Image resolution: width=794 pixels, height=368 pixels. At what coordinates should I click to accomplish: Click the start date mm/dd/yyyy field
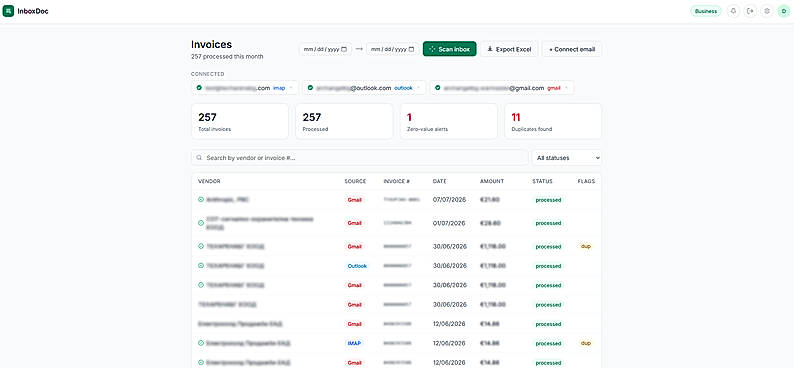(x=325, y=49)
